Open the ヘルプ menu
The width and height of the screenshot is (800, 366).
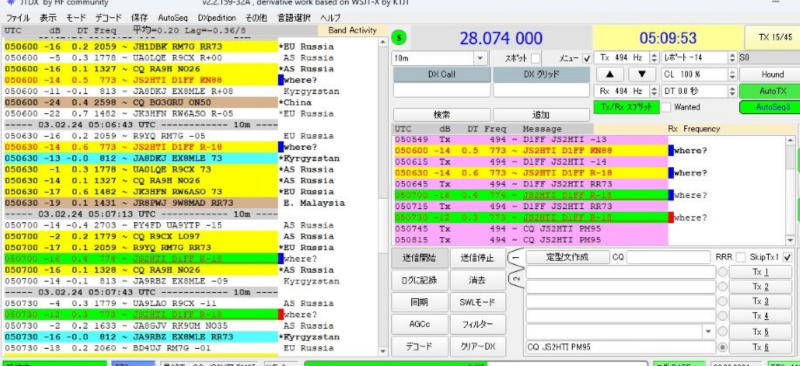tap(331, 18)
